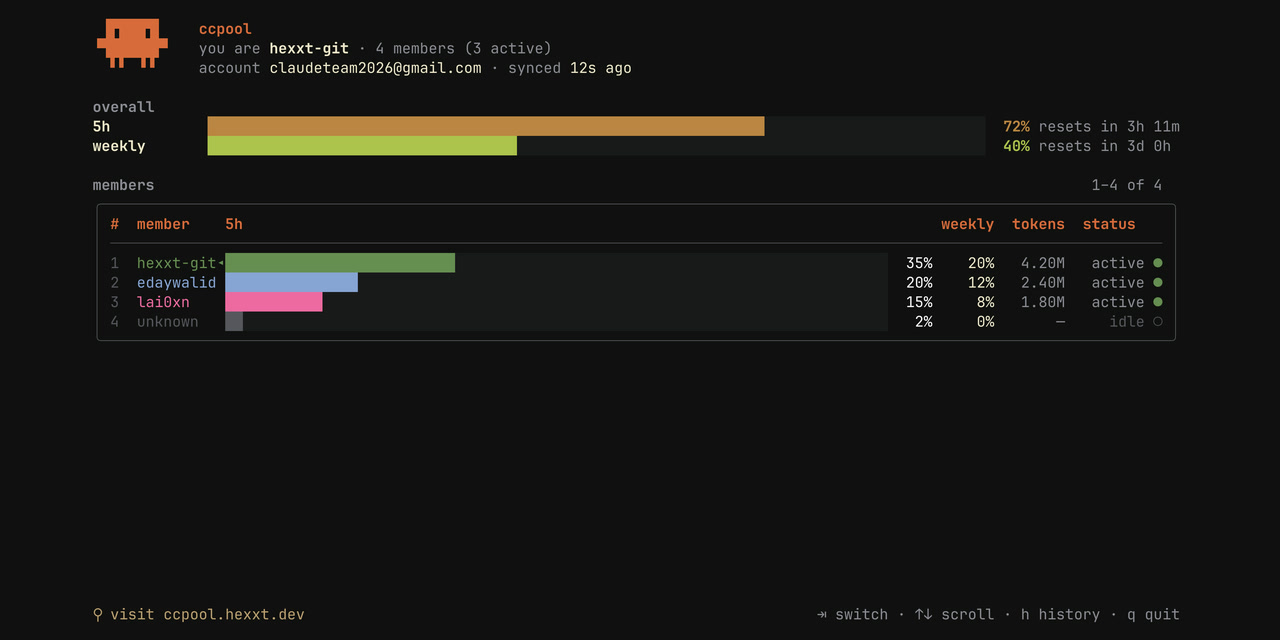Click the active status dot for lai0xn
1280x640 pixels.
(x=1157, y=302)
